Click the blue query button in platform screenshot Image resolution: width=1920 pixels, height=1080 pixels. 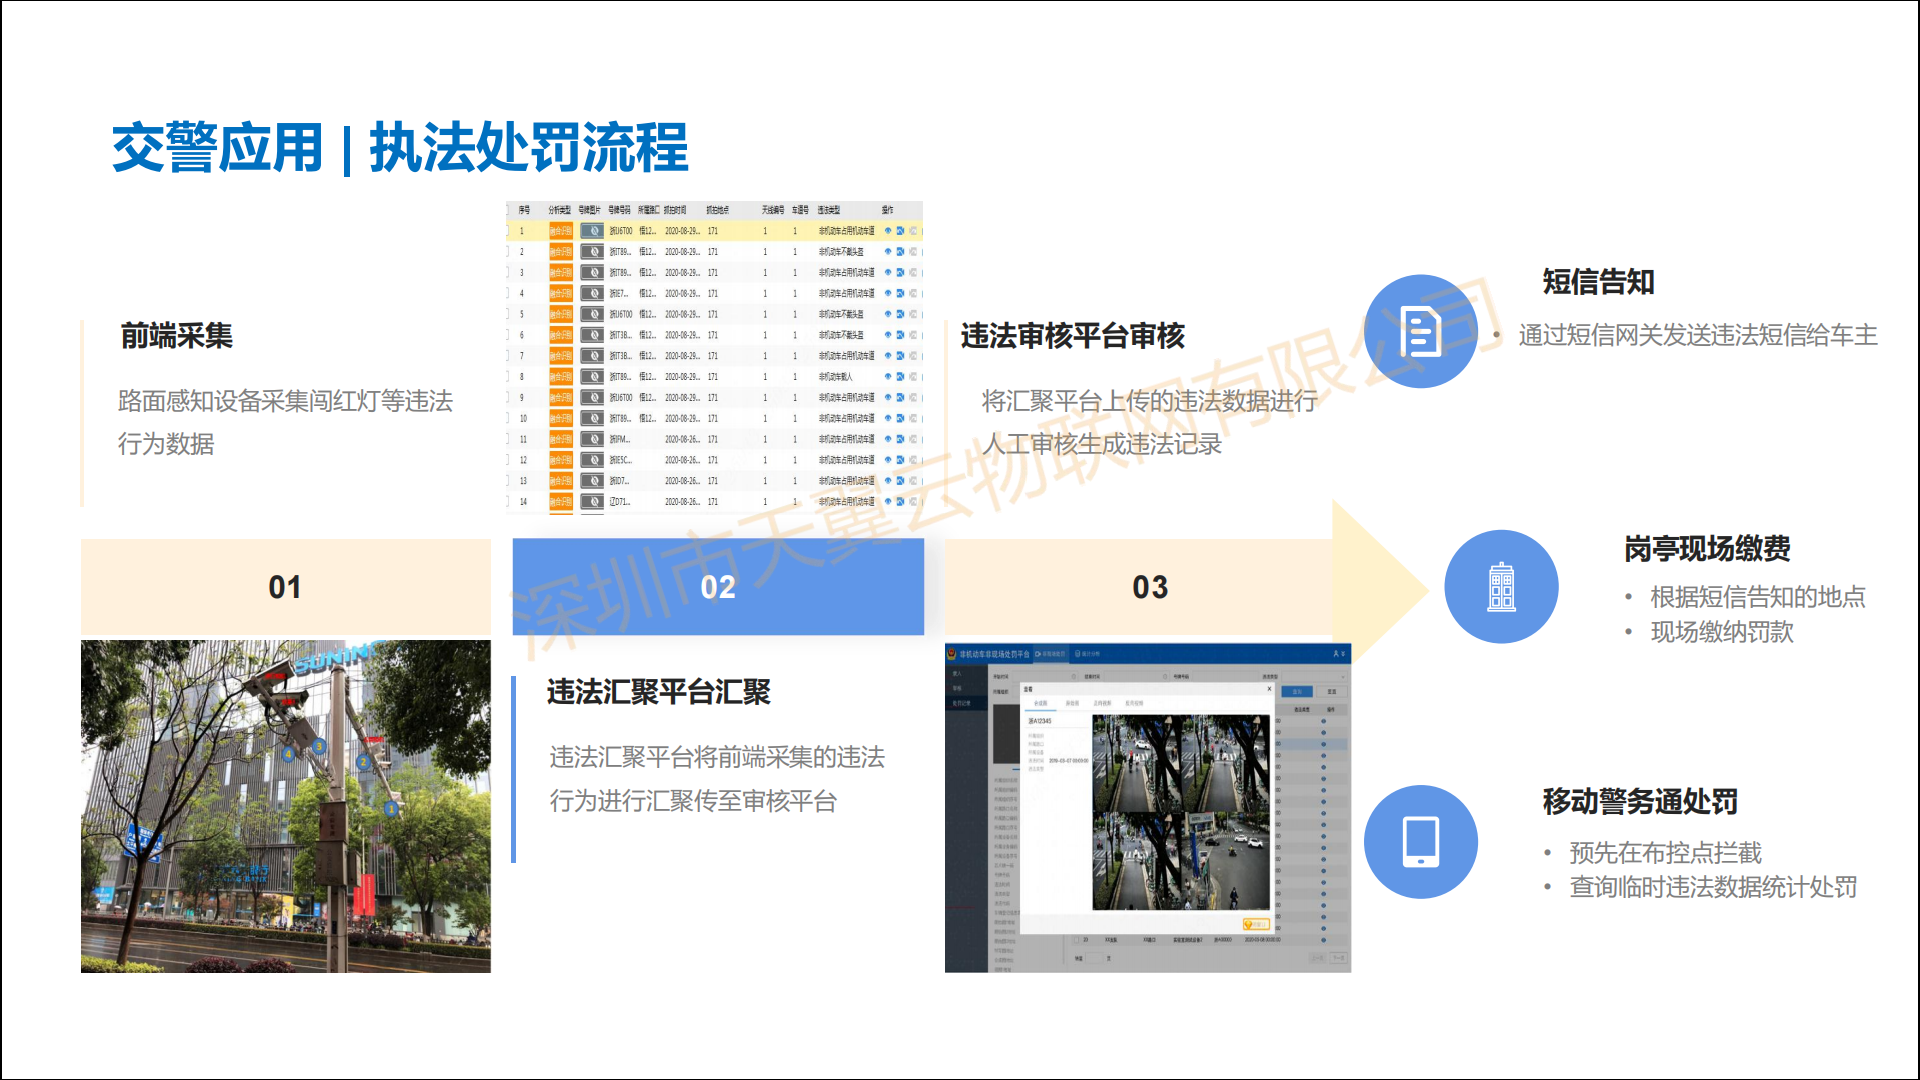click(x=1297, y=691)
